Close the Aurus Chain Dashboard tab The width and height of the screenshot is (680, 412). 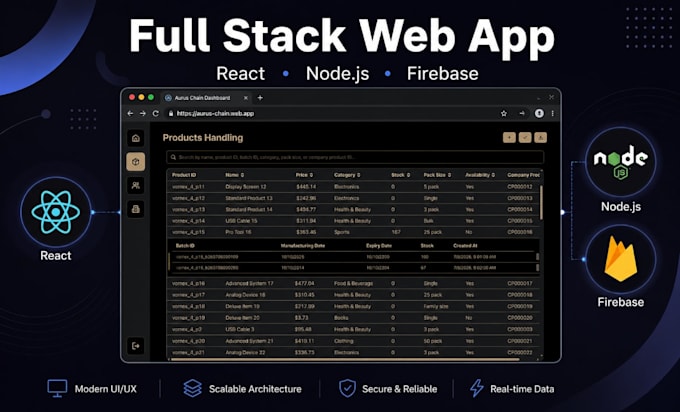coord(246,98)
